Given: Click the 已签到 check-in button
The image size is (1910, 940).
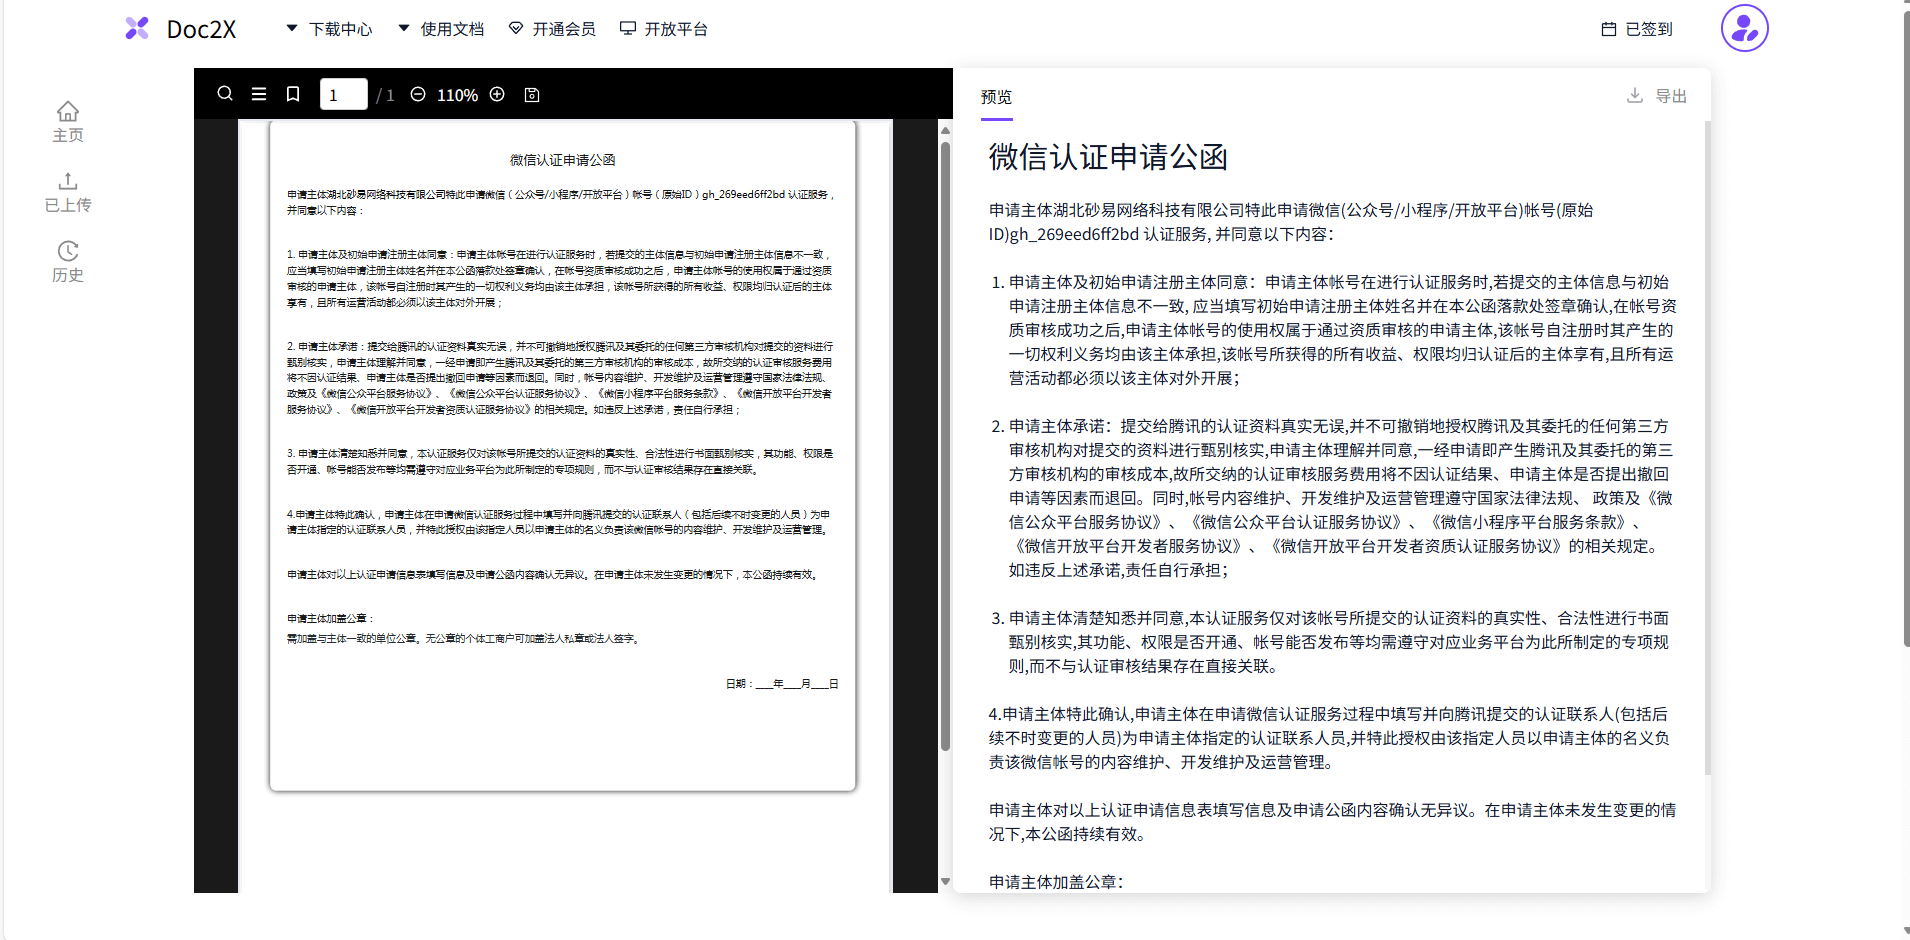Looking at the screenshot, I should 1637,29.
